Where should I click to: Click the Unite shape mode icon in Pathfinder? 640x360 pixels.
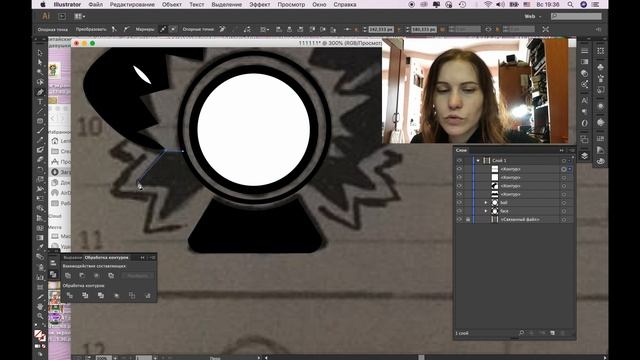[68, 276]
